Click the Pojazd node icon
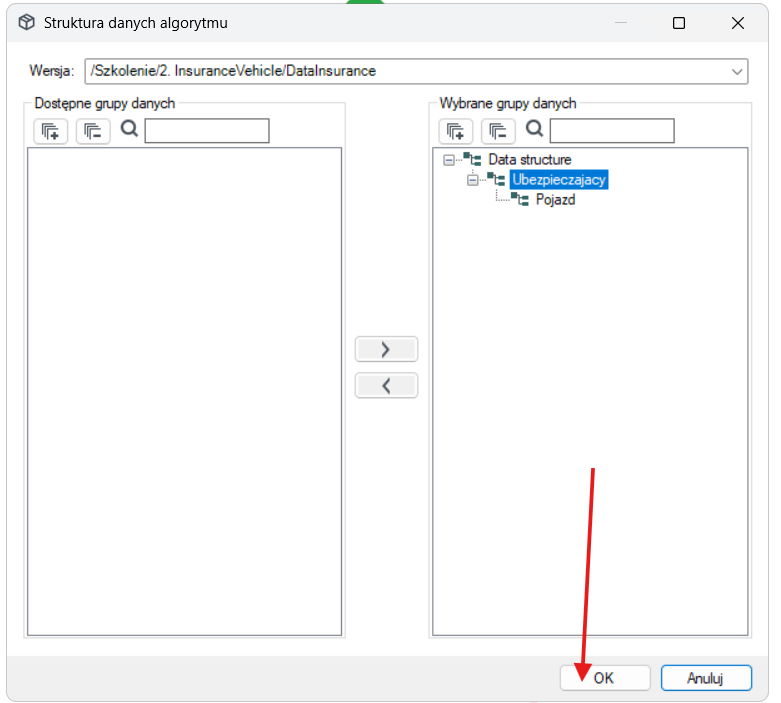Image resolution: width=781 pixels, height=703 pixels. click(520, 199)
